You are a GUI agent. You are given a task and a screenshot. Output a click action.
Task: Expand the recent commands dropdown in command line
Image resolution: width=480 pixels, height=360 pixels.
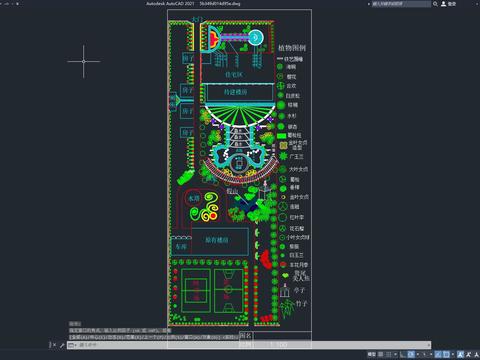tap(72, 345)
